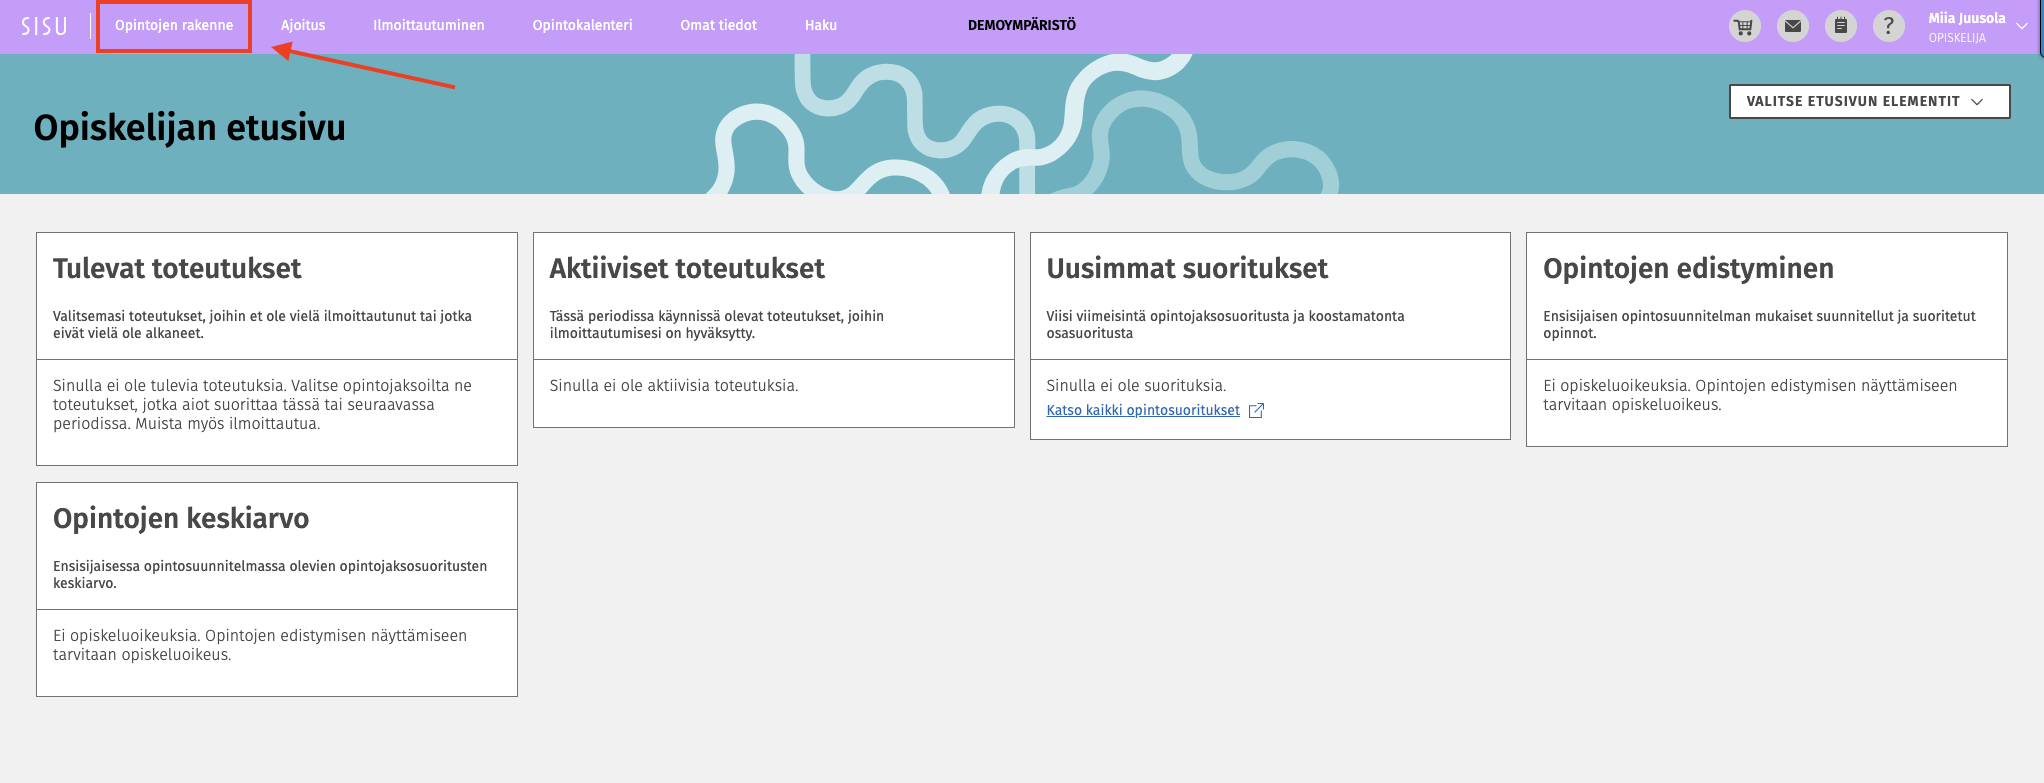This screenshot has width=2044, height=783.
Task: Open the shopping cart icon
Action: pos(1744,27)
